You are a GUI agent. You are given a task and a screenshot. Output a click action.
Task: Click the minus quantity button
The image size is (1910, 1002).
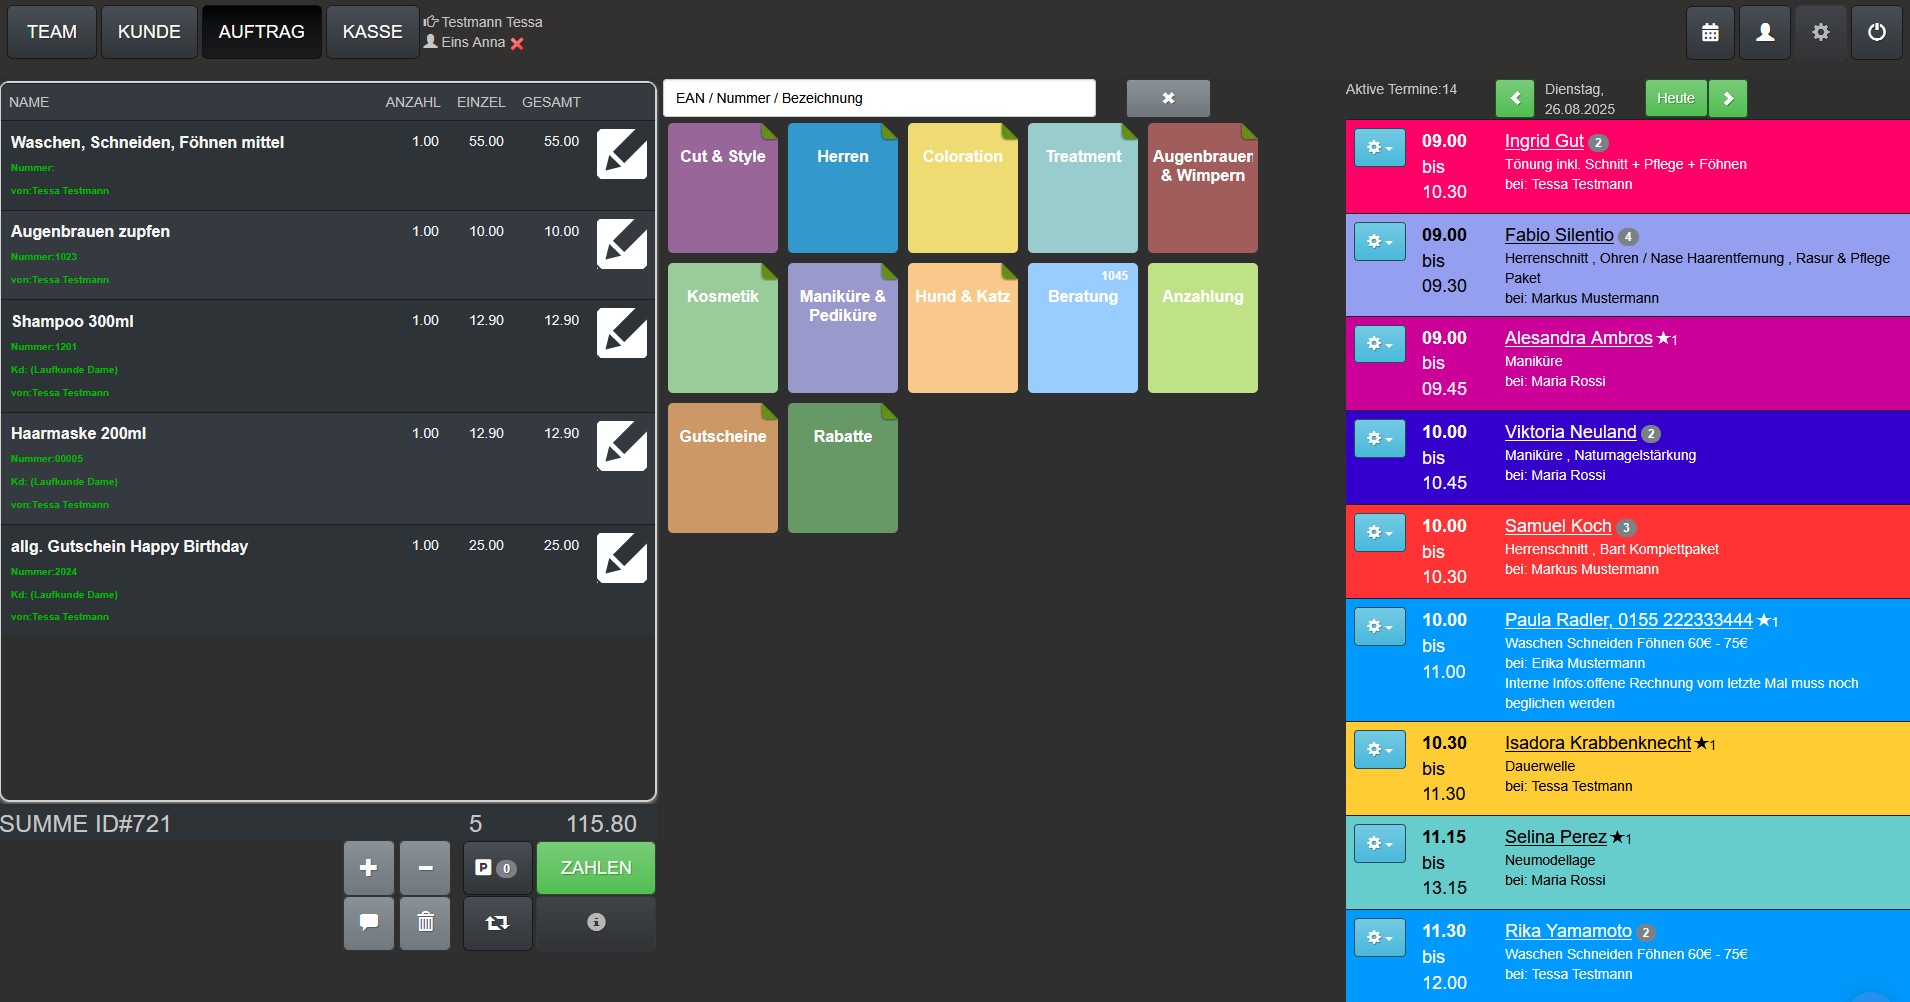pos(425,868)
